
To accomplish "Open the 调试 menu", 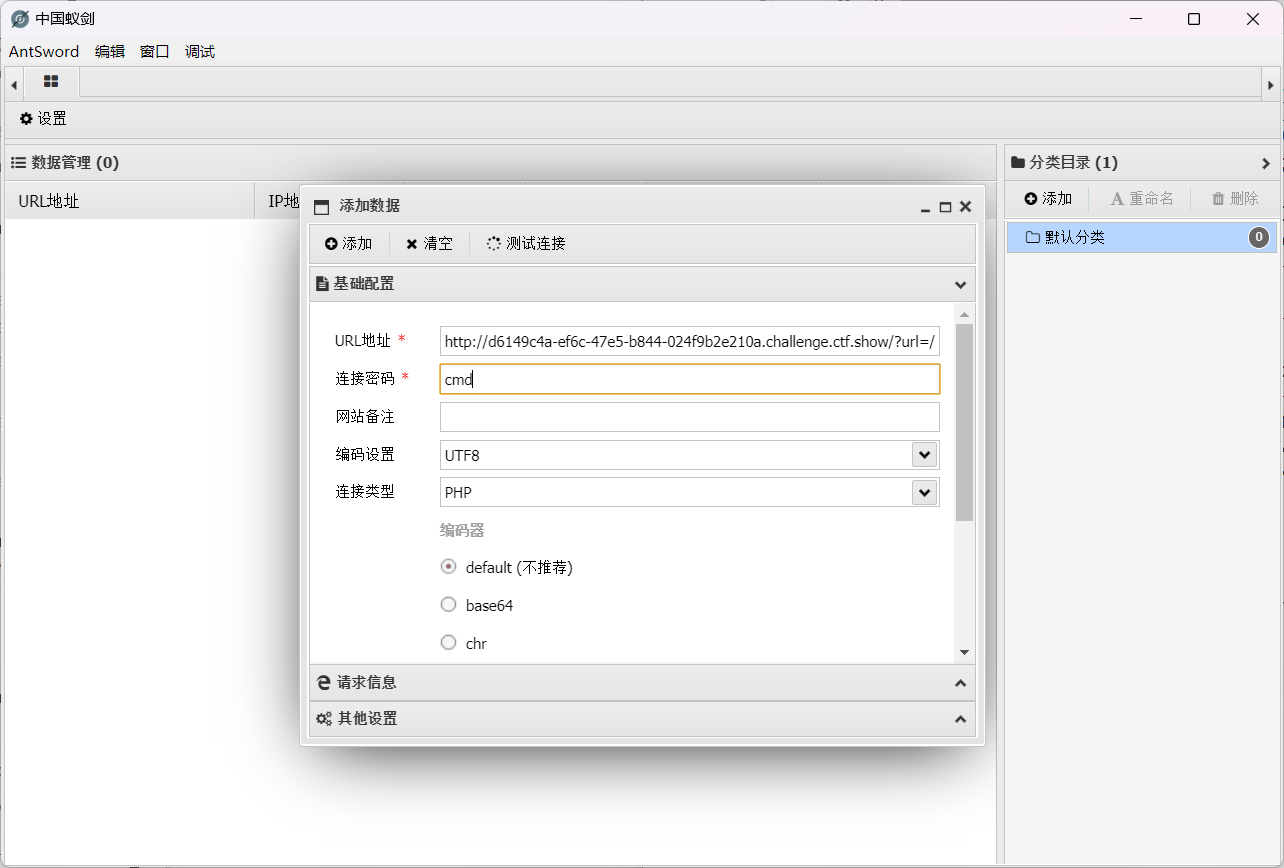I will tap(200, 52).
